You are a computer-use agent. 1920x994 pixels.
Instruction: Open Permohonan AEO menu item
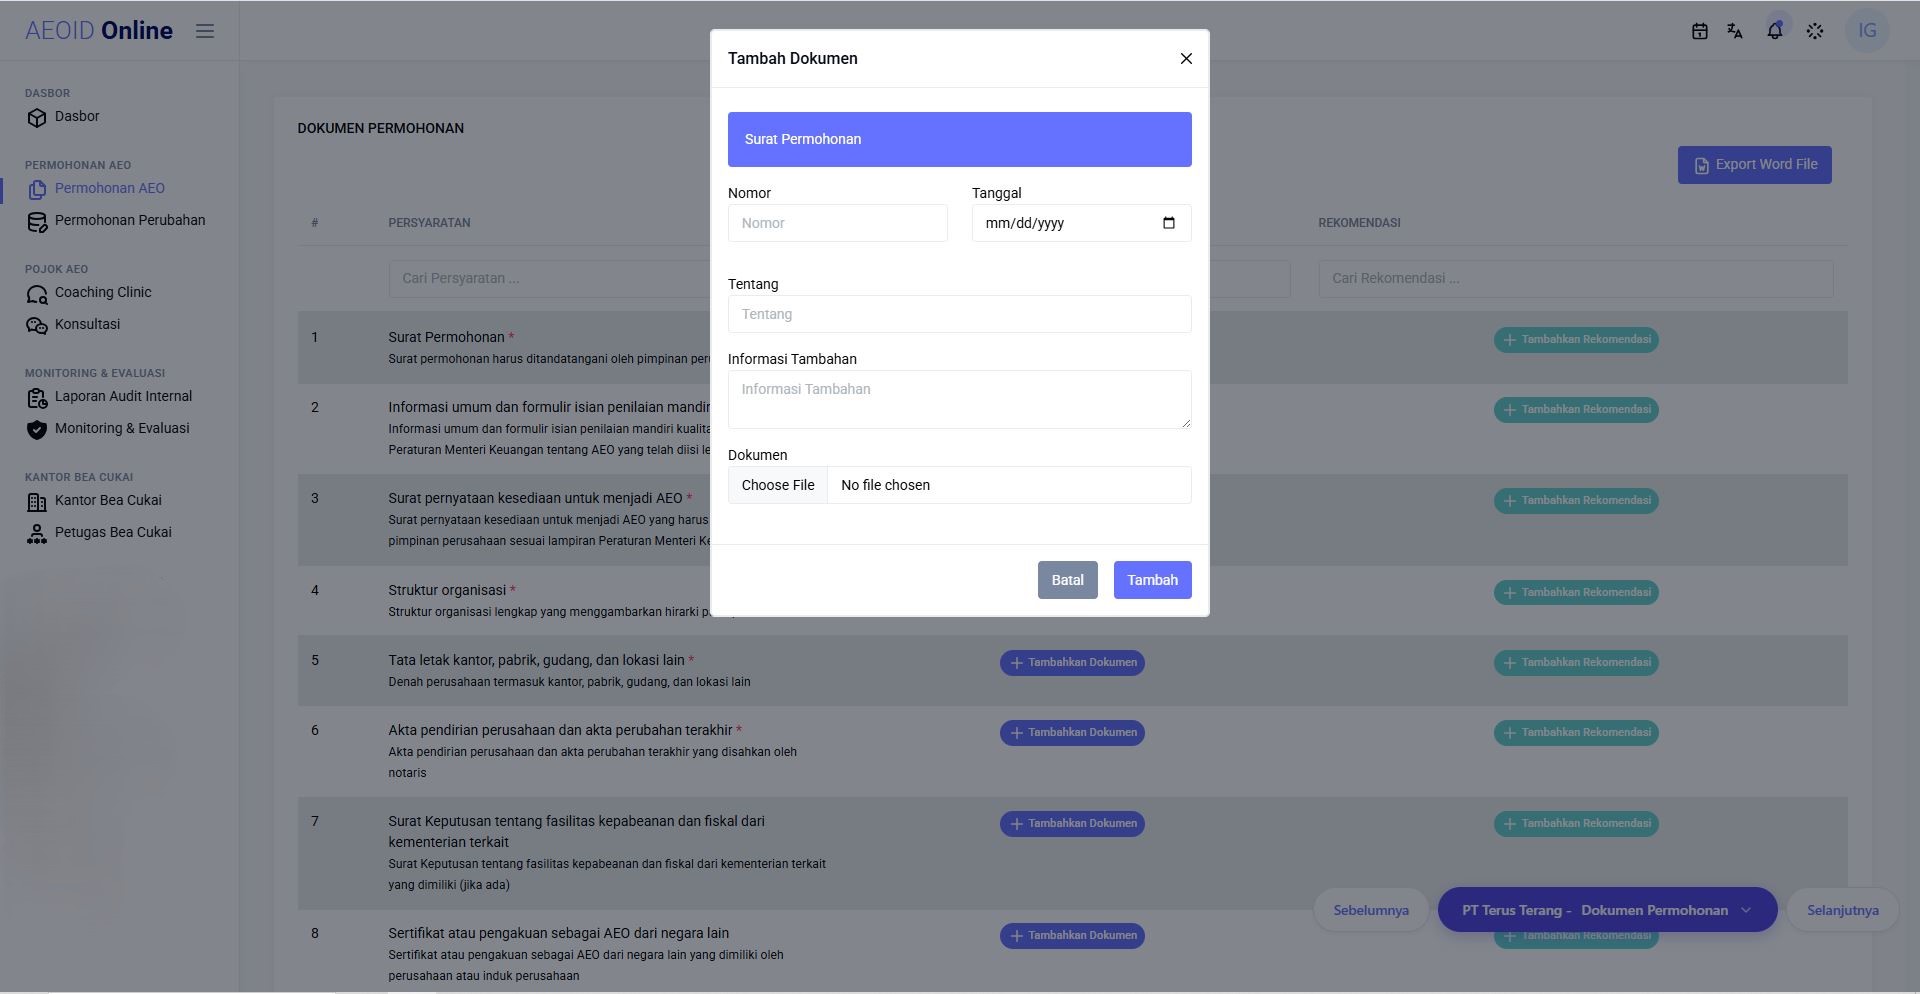click(110, 189)
